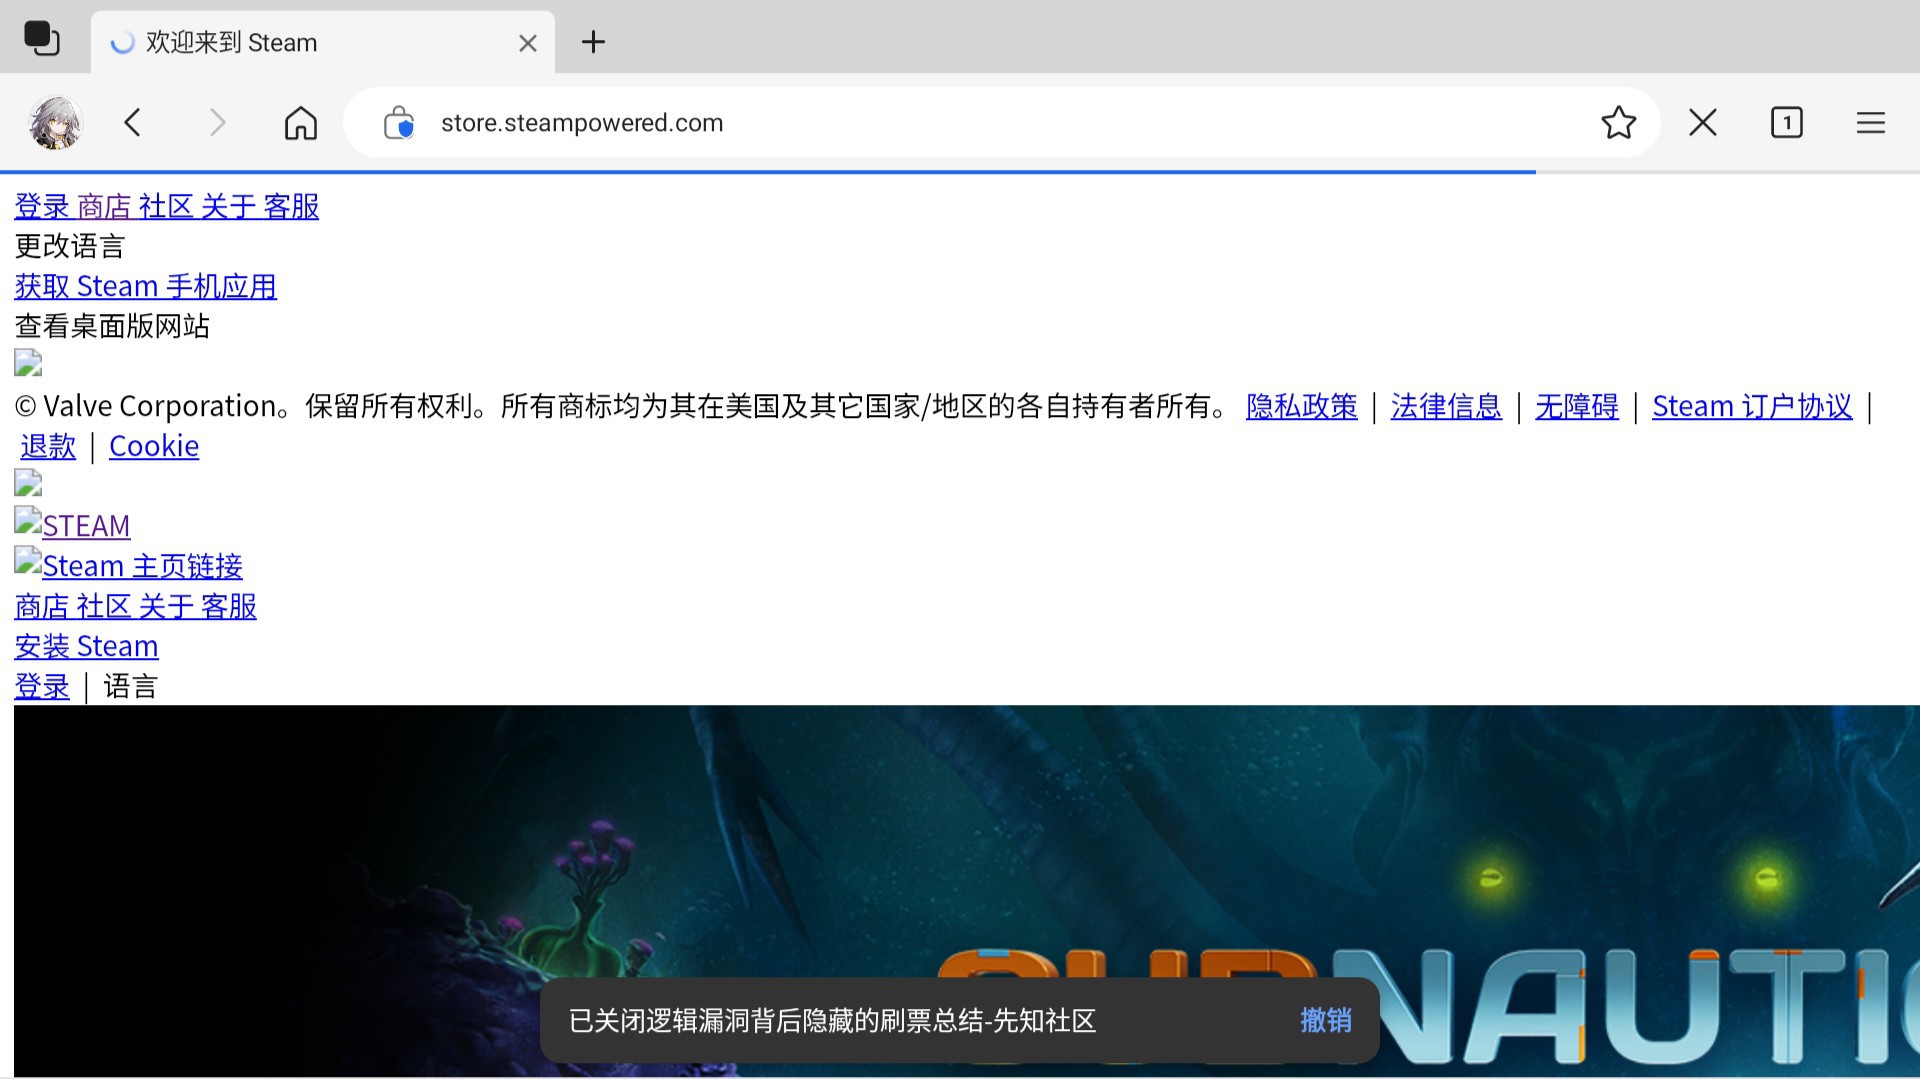1920x1079 pixels.
Task: Click 查看桌面版网站 text
Action: 112,327
